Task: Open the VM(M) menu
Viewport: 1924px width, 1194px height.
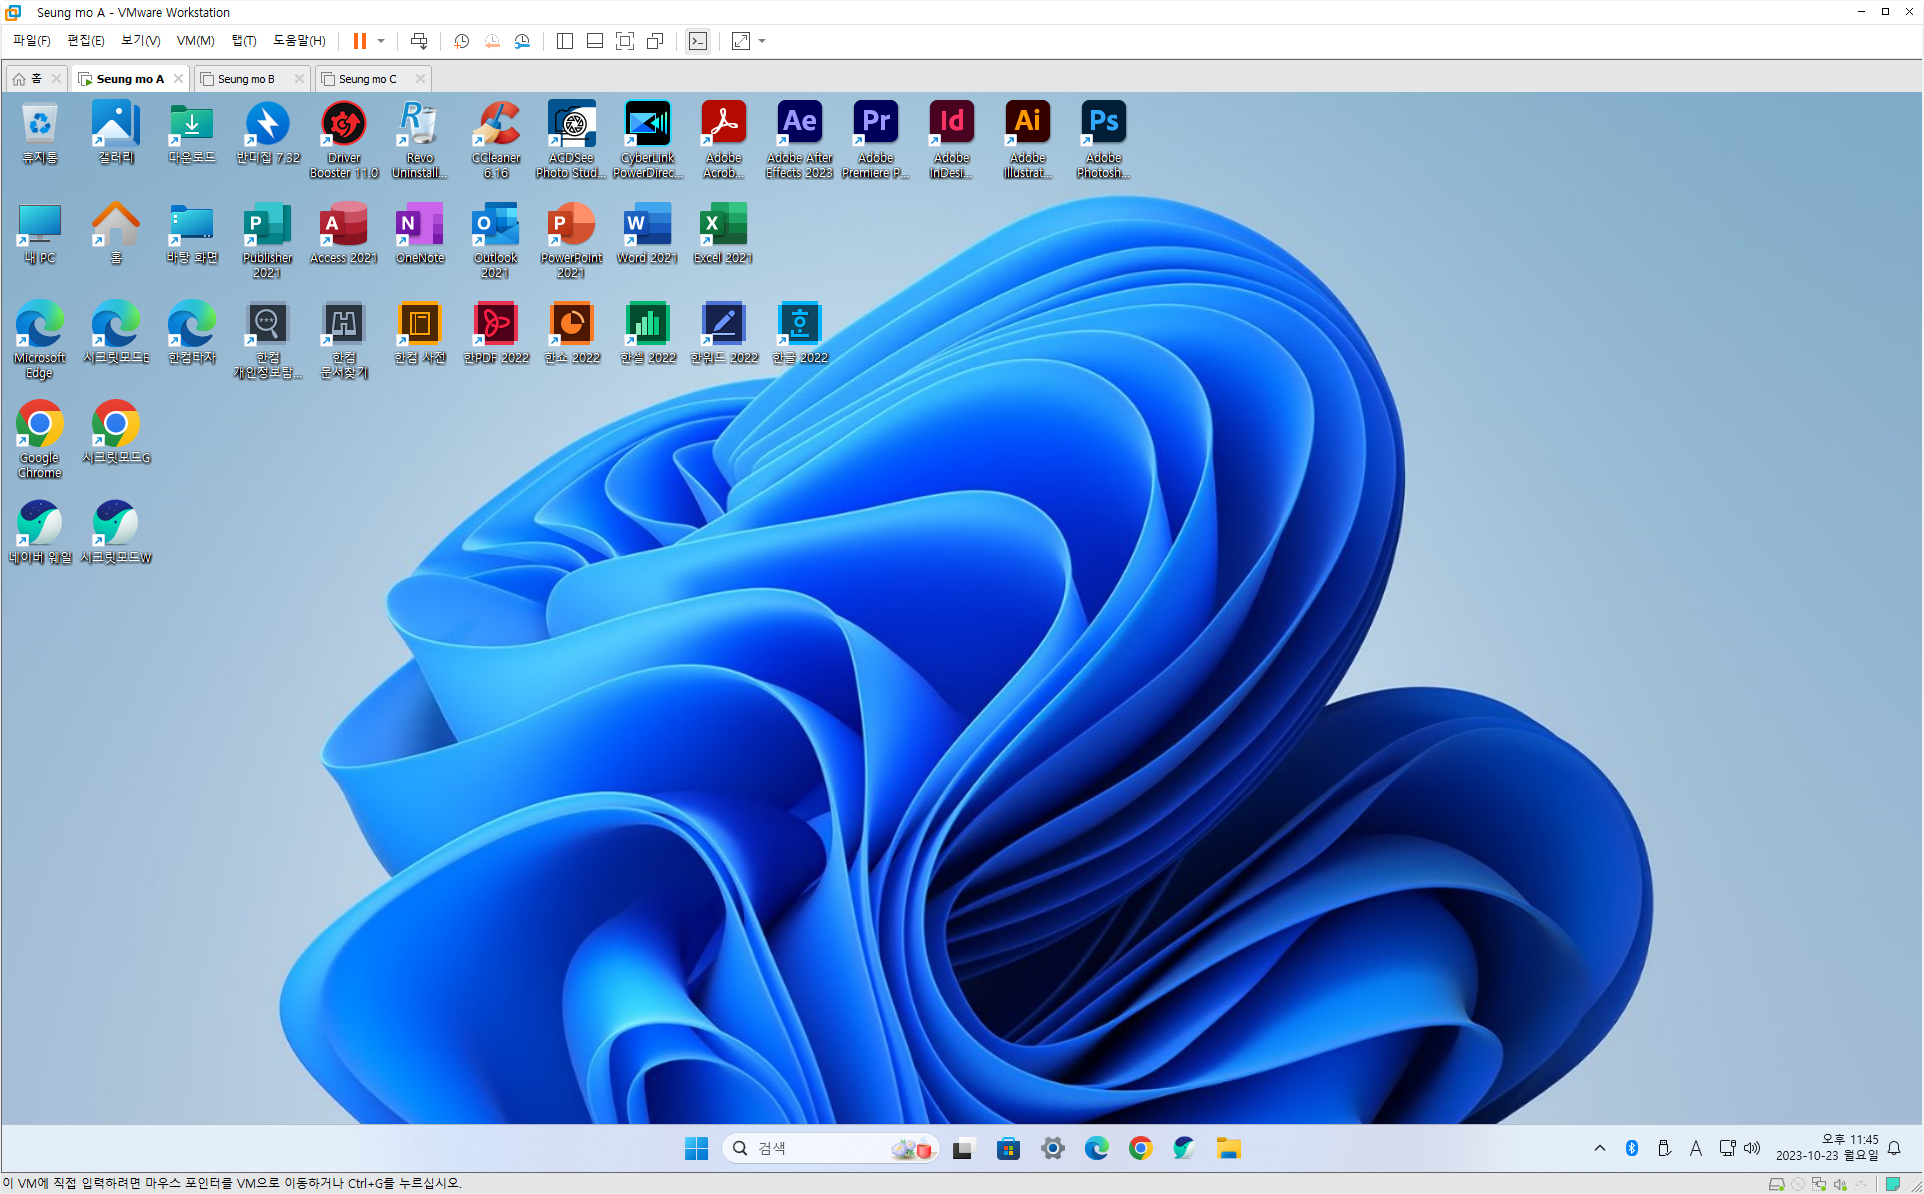Action: tap(195, 41)
